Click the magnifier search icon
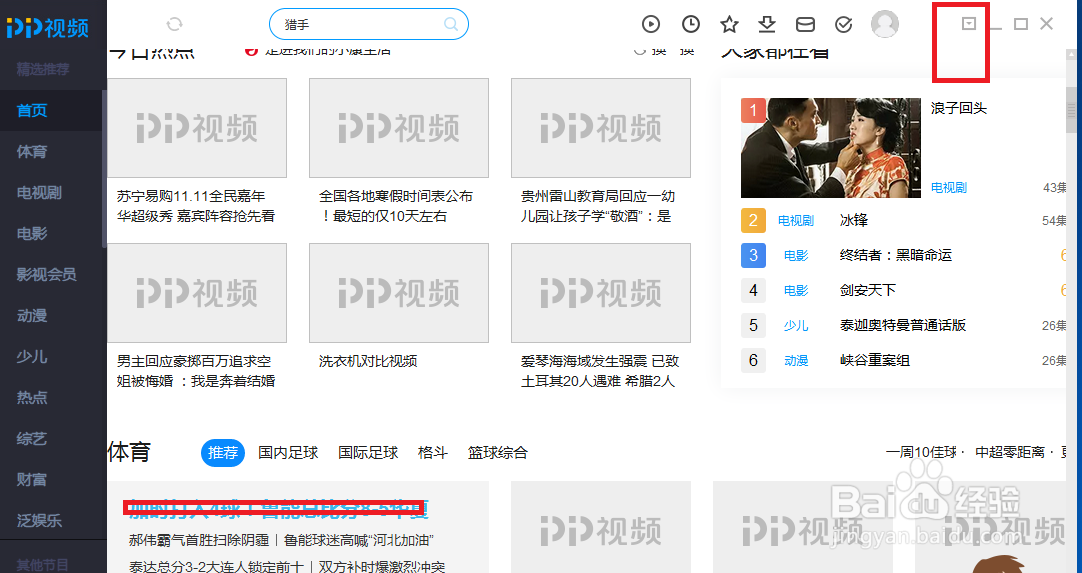This screenshot has width=1082, height=573. pyautogui.click(x=451, y=25)
